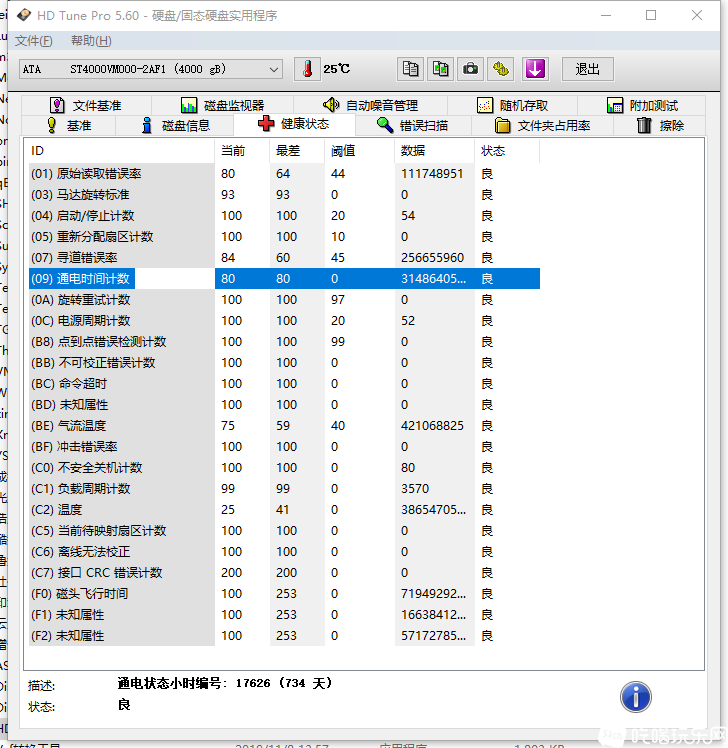Select row (C5) 当前待映射扇区计数
The height and width of the screenshot is (748, 728).
coord(284,530)
